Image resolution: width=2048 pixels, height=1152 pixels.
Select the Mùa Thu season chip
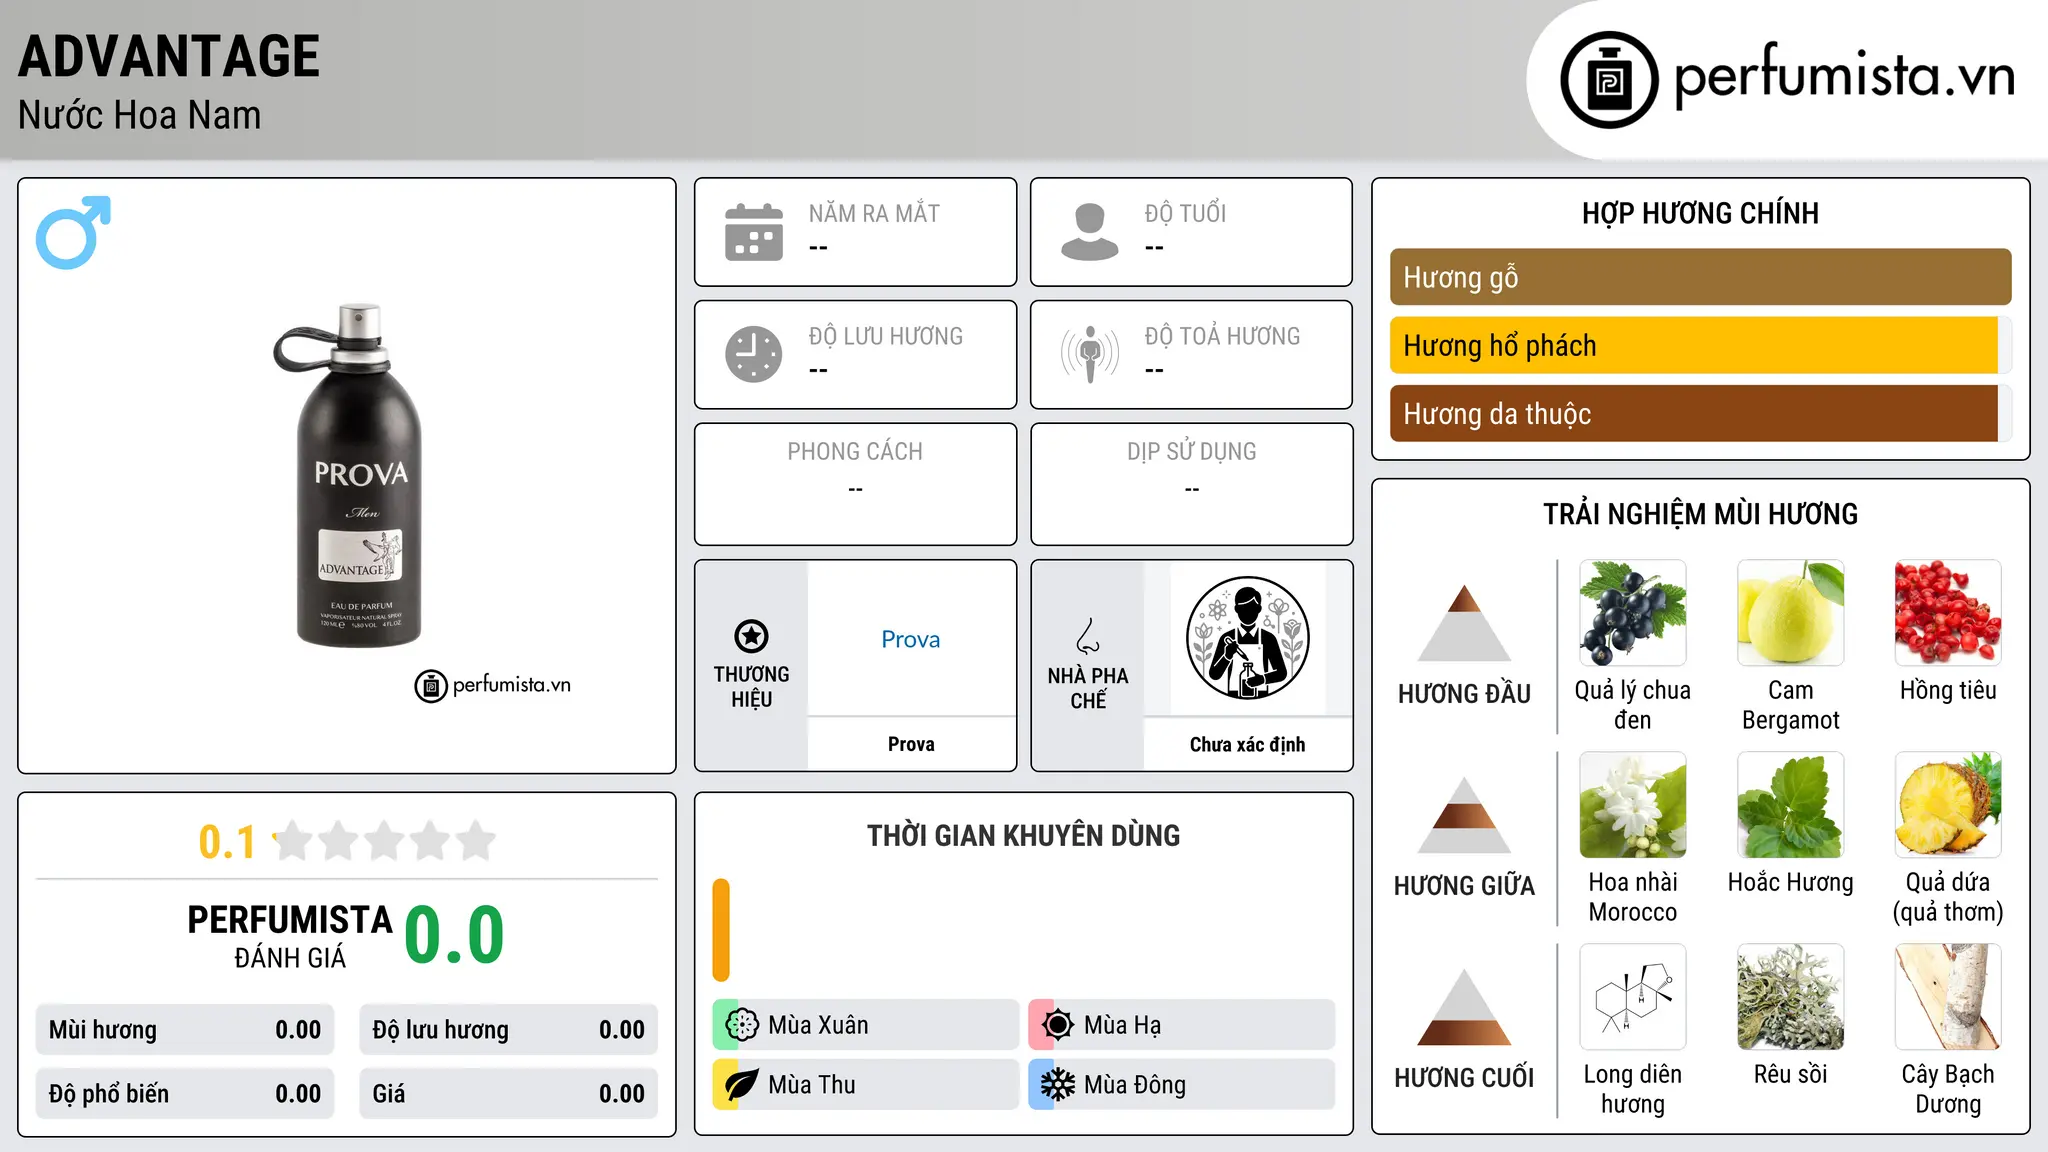[x=865, y=1085]
